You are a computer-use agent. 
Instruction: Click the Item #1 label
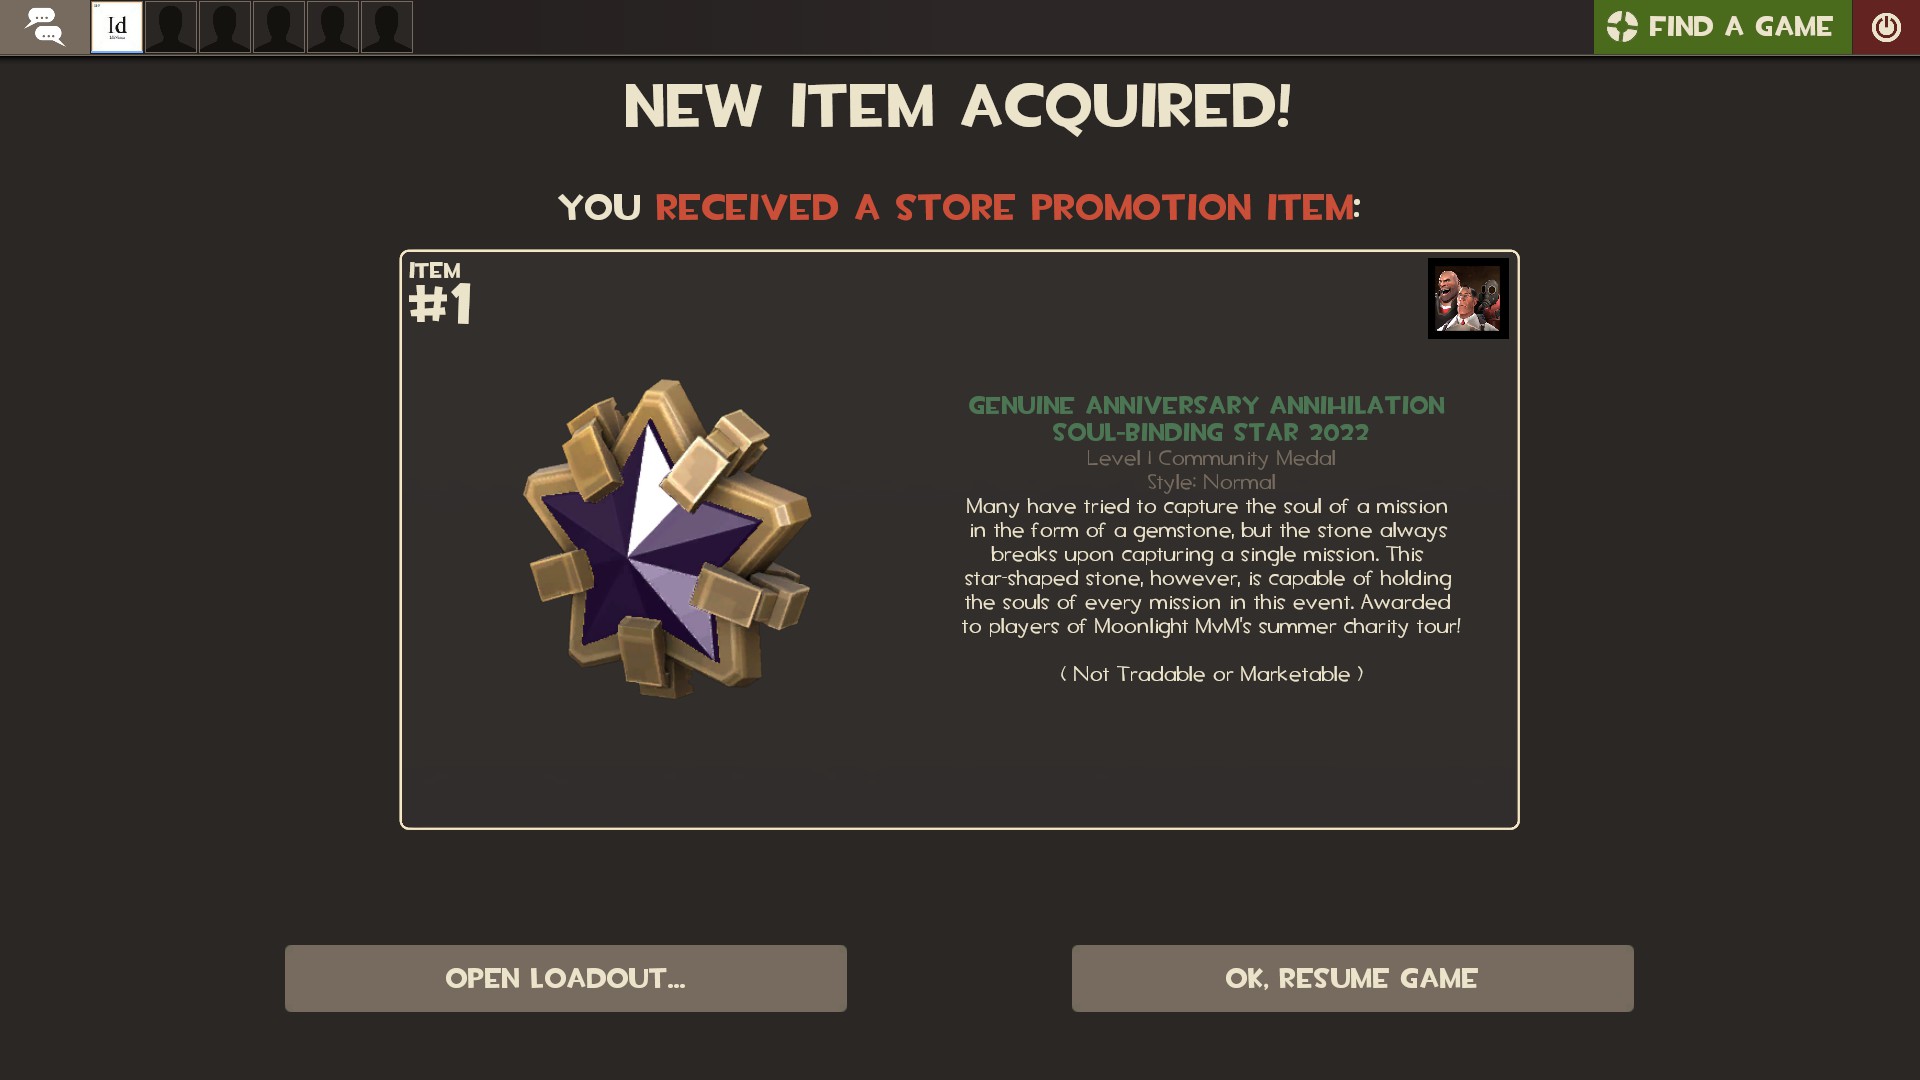pyautogui.click(x=440, y=294)
